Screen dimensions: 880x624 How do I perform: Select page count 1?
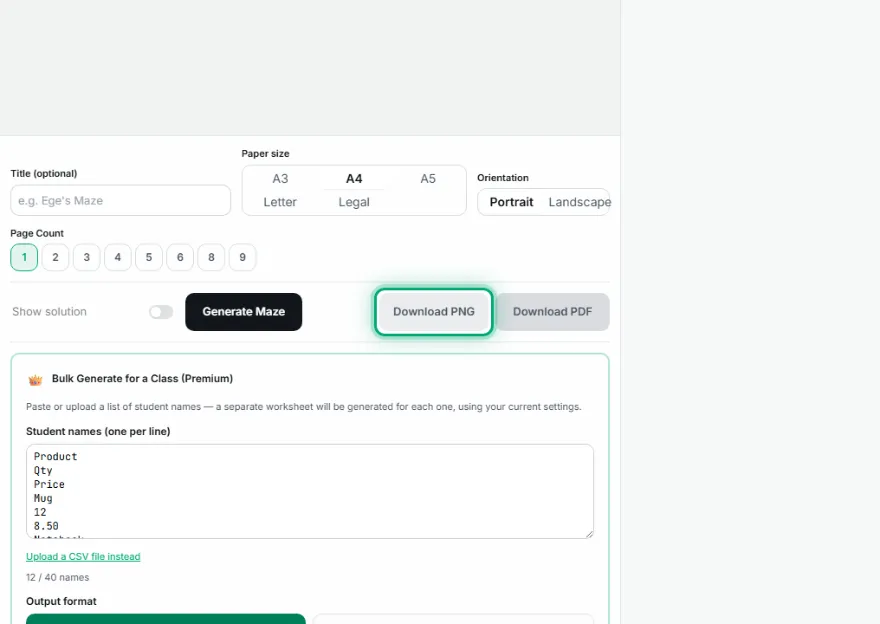(24, 257)
